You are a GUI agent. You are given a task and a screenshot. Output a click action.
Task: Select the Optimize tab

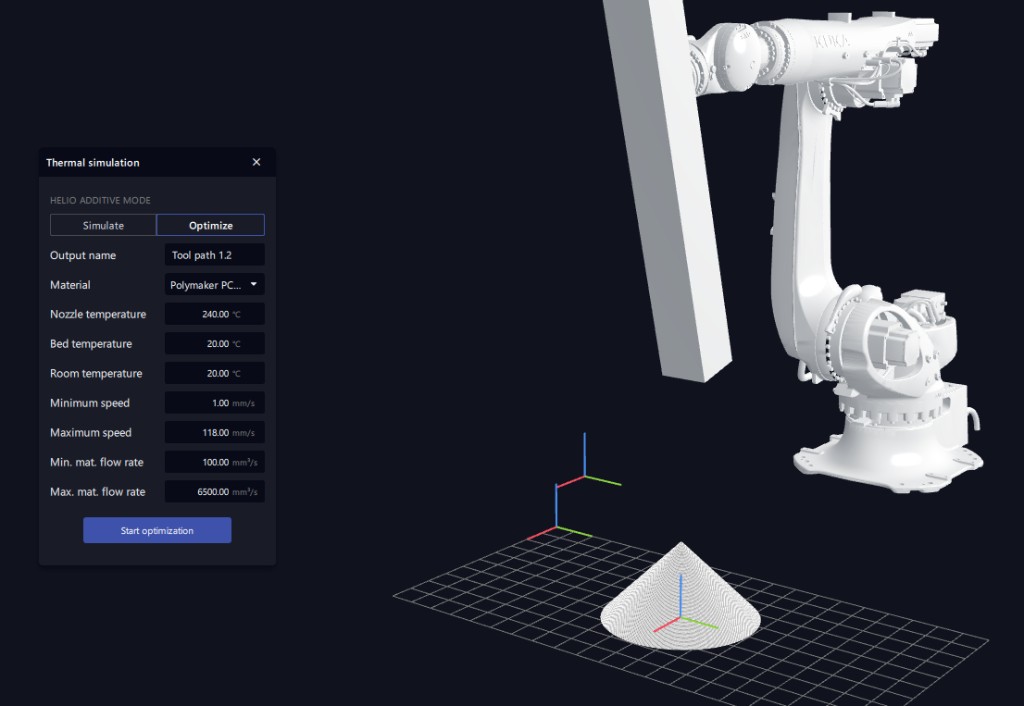click(x=210, y=225)
